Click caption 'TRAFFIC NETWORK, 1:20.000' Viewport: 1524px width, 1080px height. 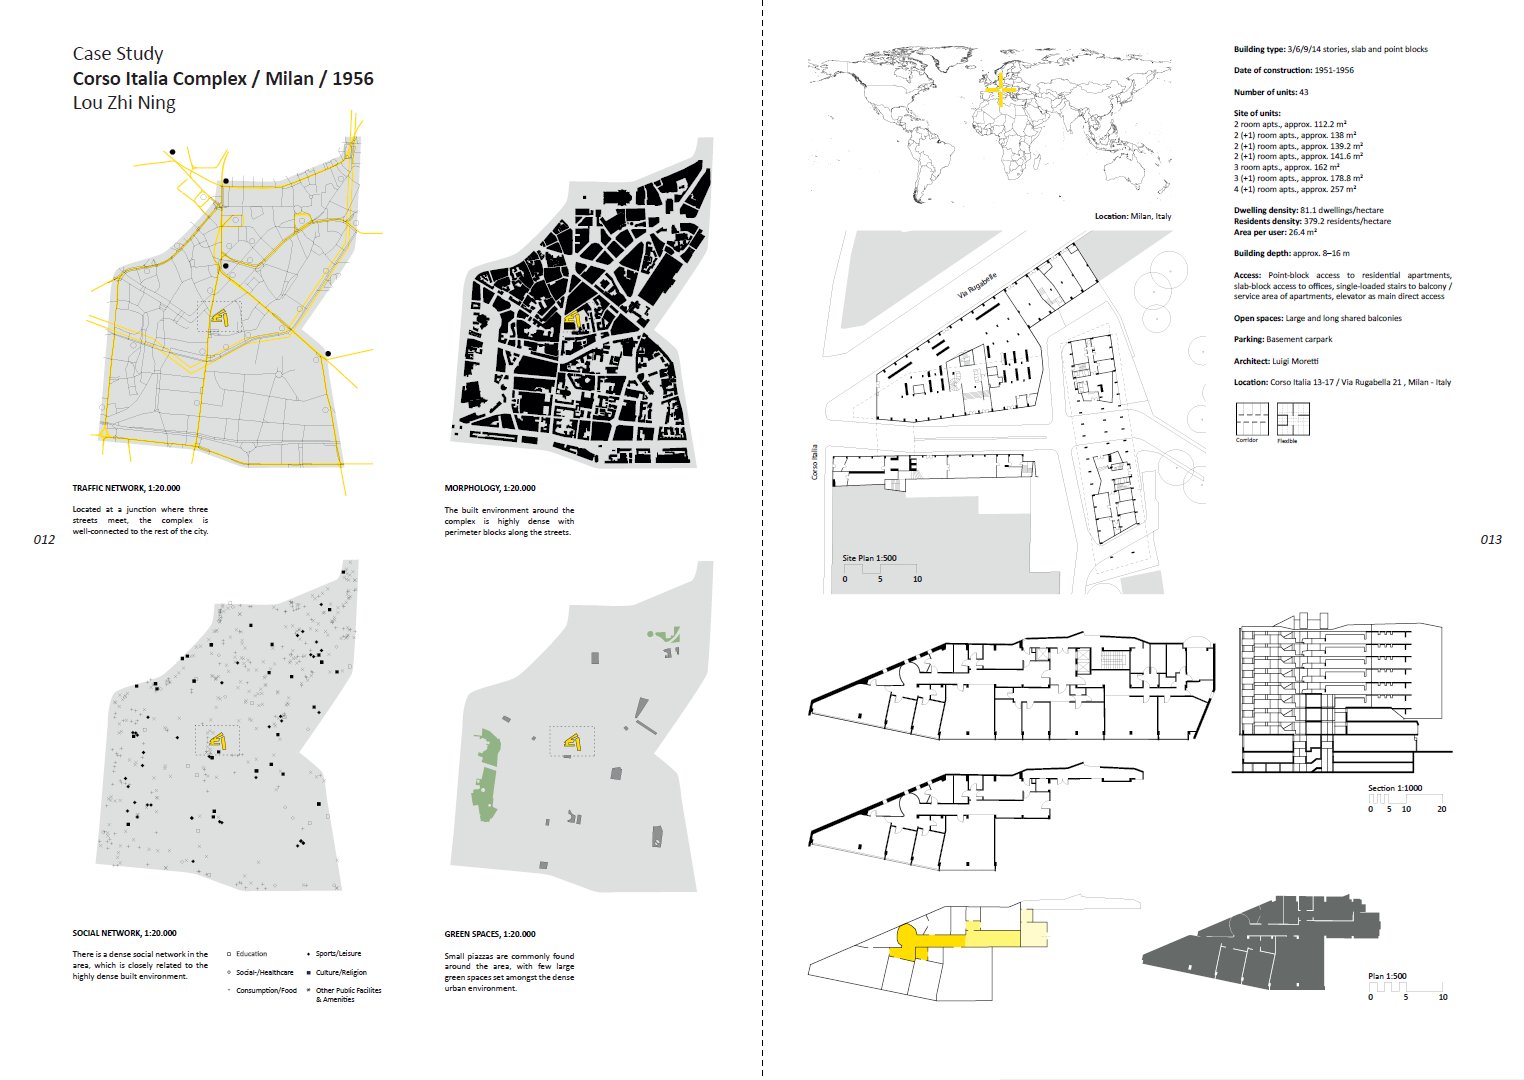point(126,488)
